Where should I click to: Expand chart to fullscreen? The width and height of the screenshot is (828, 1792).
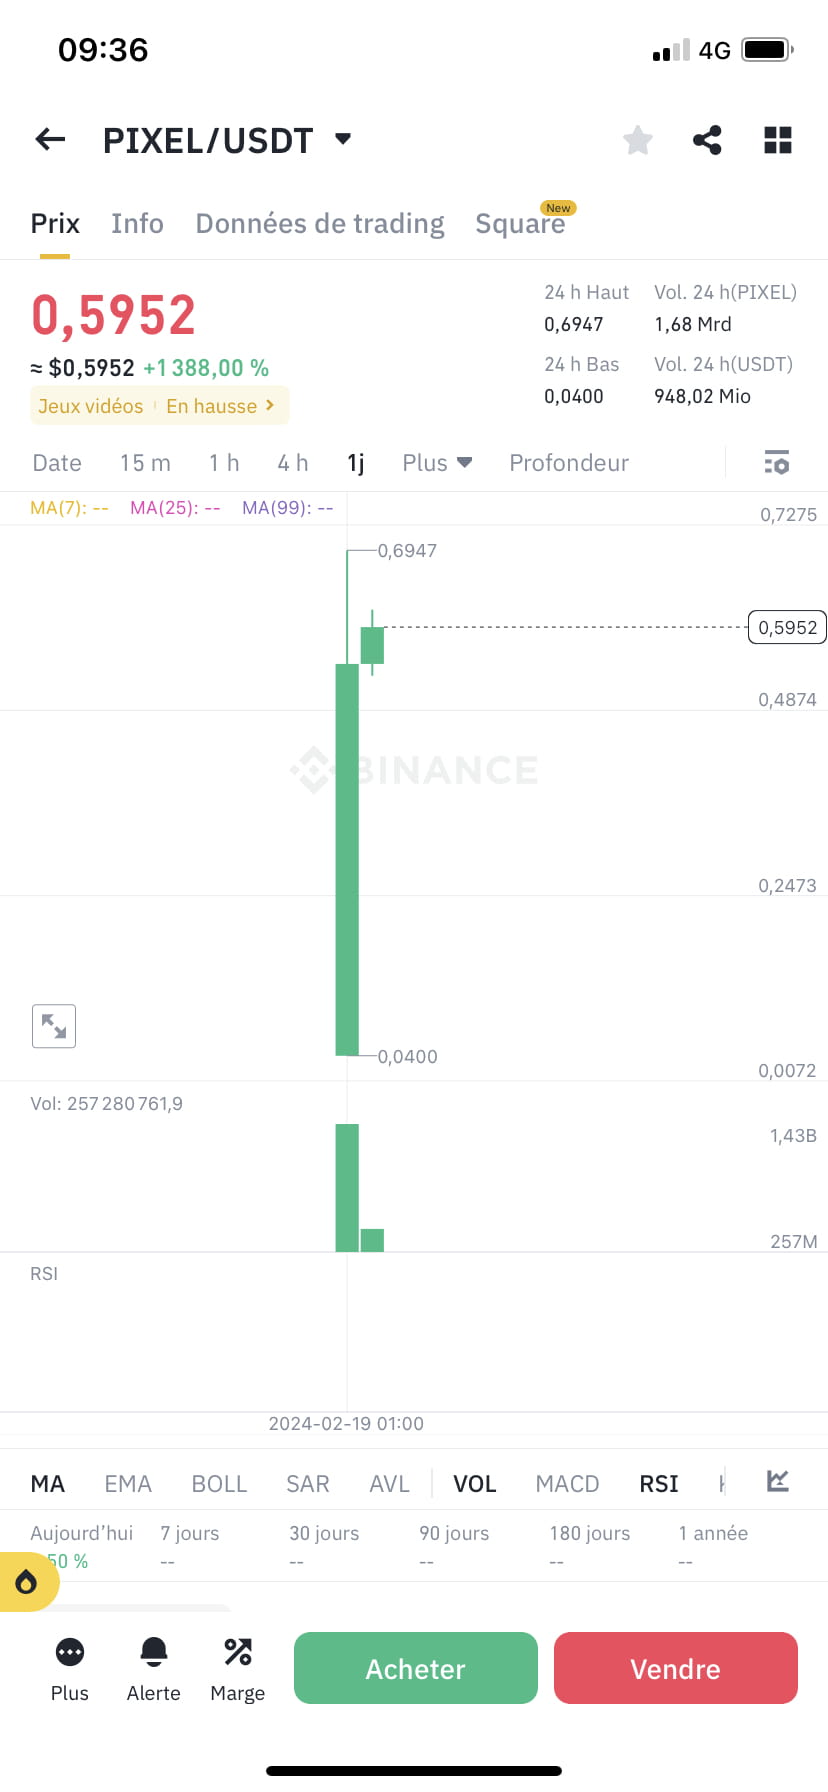click(54, 1026)
